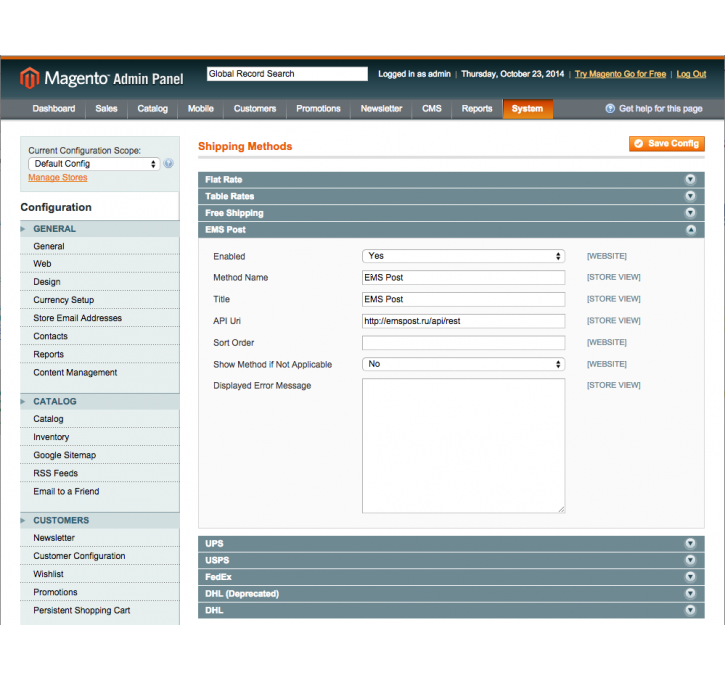Image resolution: width=725 pixels, height=680 pixels.
Task: Open the System menu
Action: pyautogui.click(x=528, y=109)
